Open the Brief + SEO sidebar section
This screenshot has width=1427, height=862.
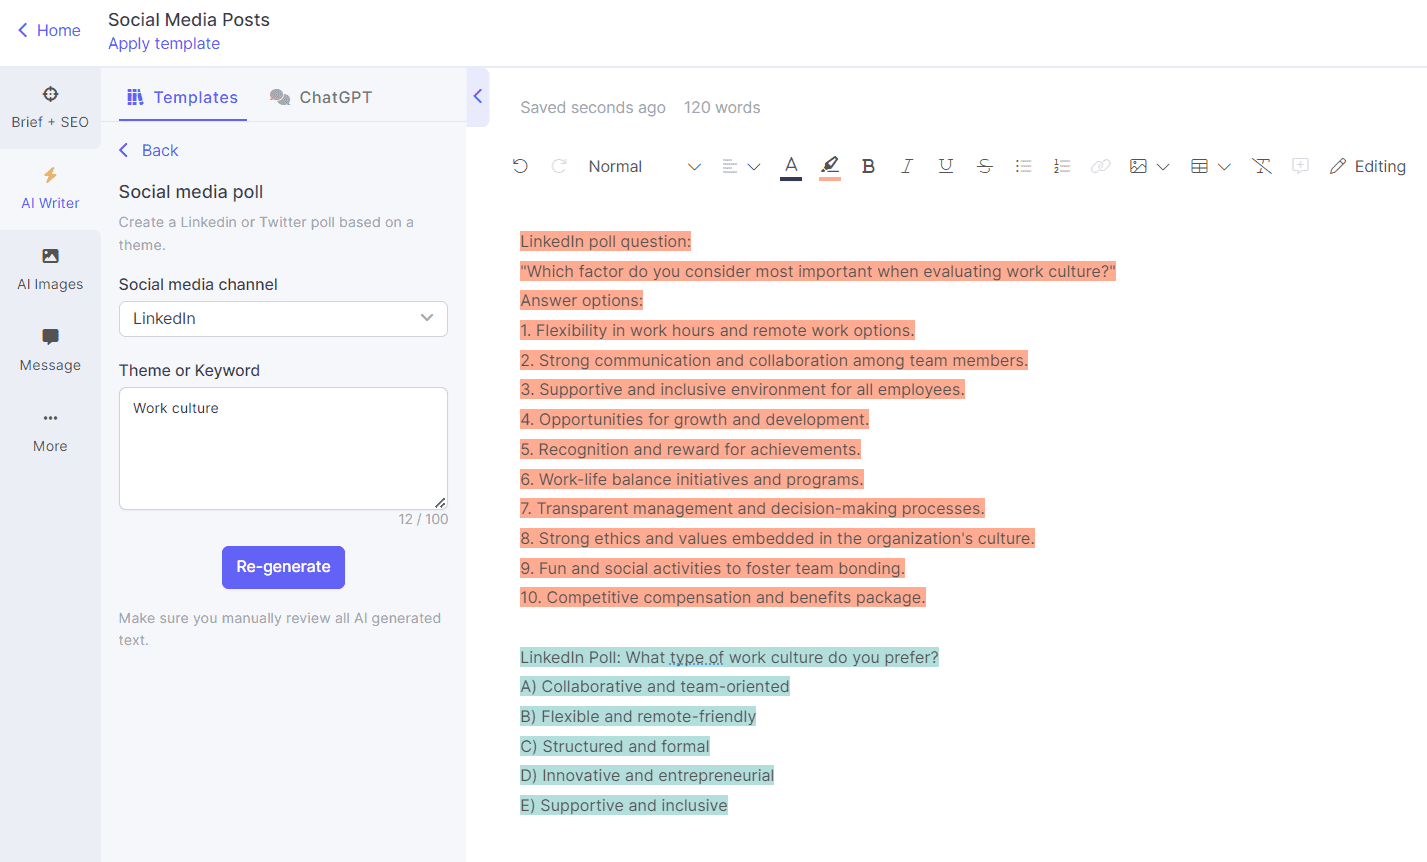50,108
